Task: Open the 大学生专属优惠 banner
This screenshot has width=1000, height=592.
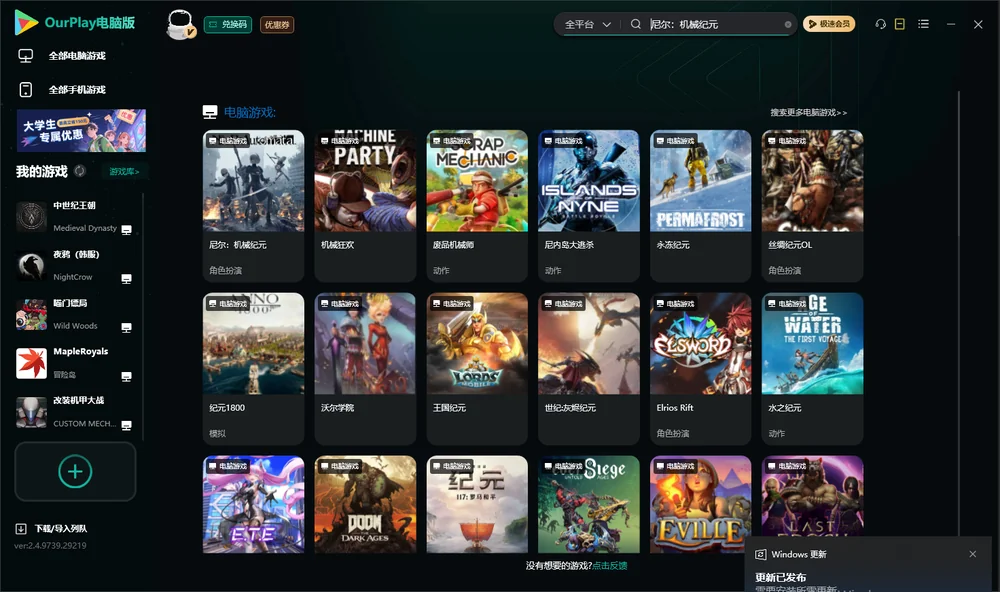Action: (x=81, y=130)
